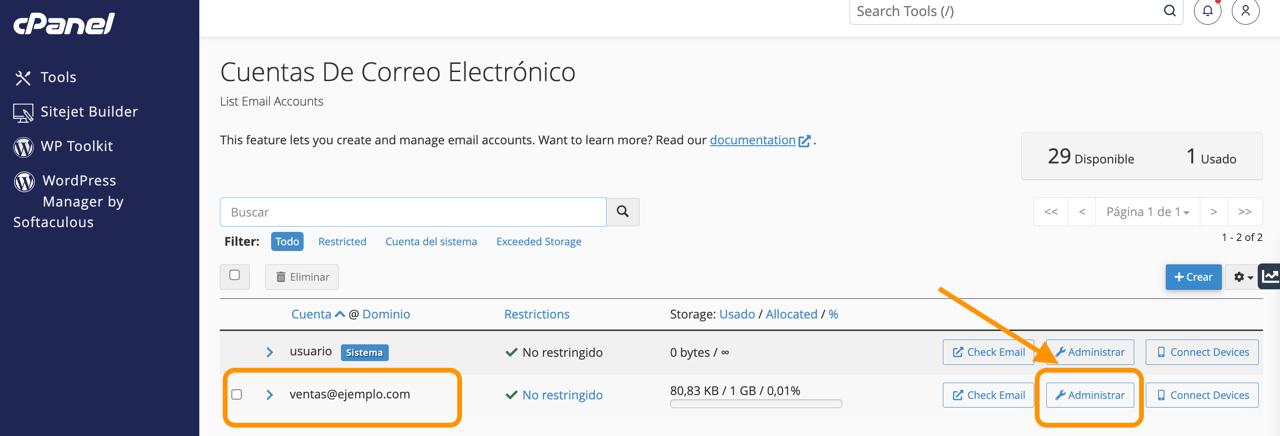Expand the ventas@ejemplo.com account row

click(x=270, y=395)
